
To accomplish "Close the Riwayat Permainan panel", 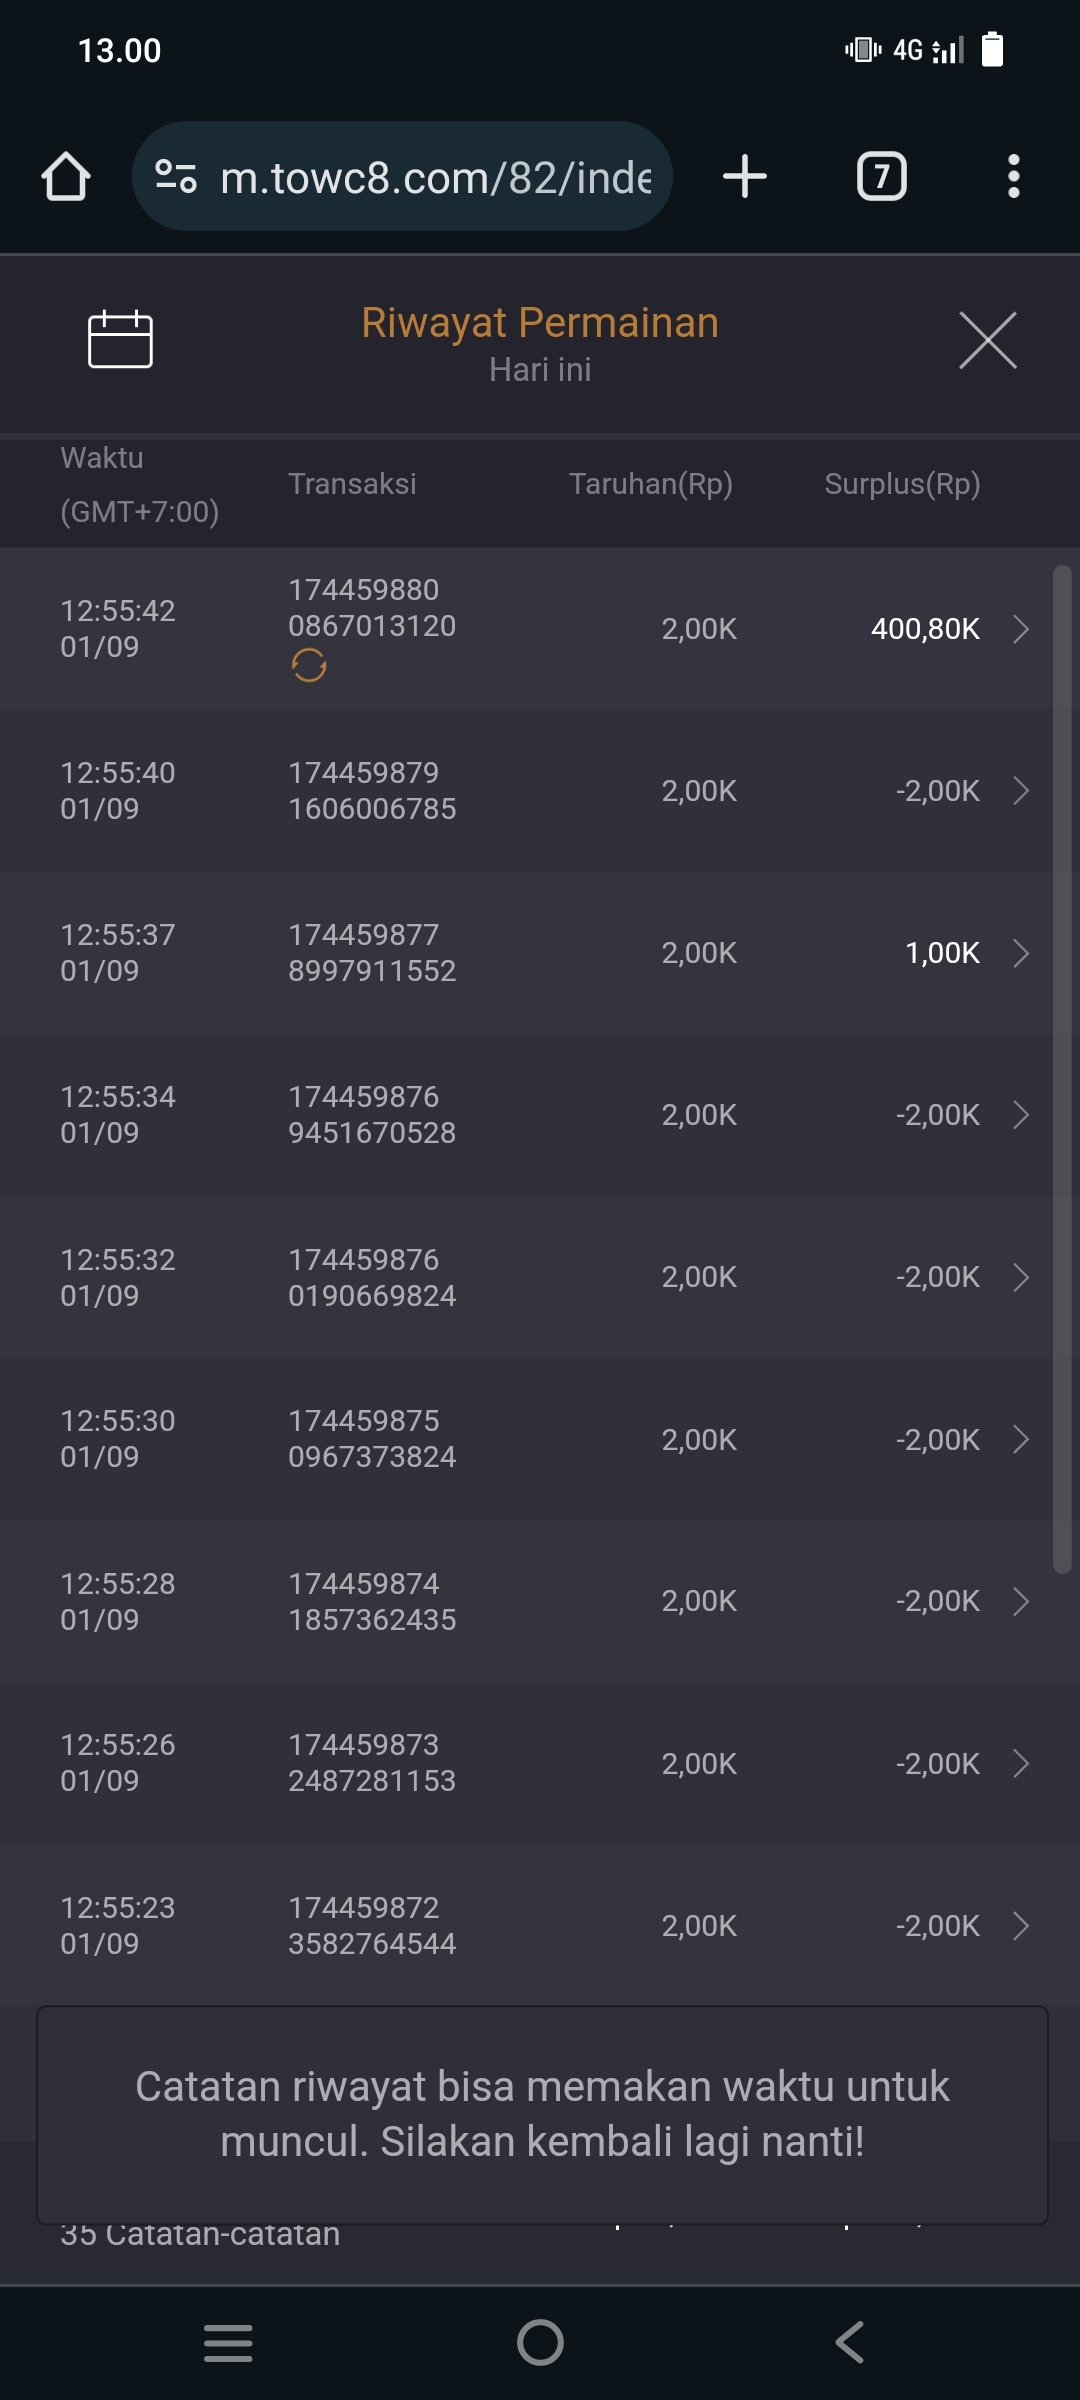I will 988,340.
